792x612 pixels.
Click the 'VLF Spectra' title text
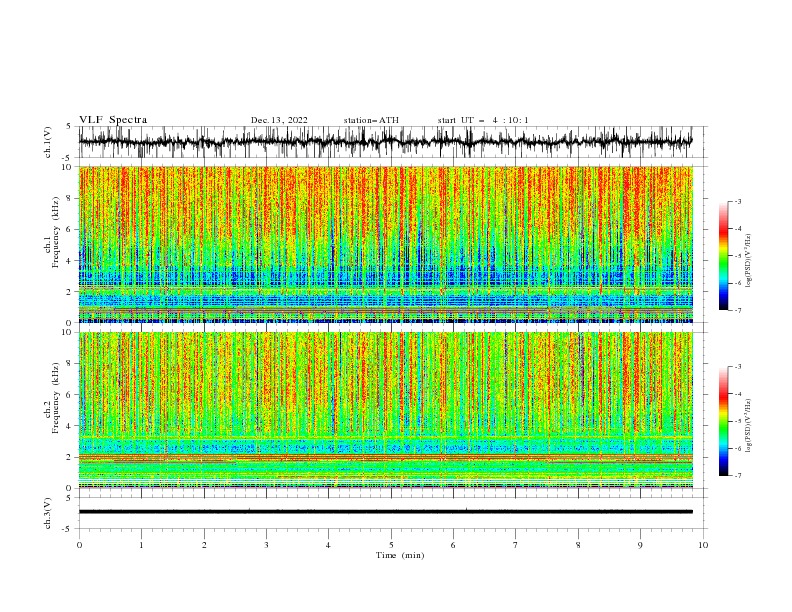(x=113, y=120)
